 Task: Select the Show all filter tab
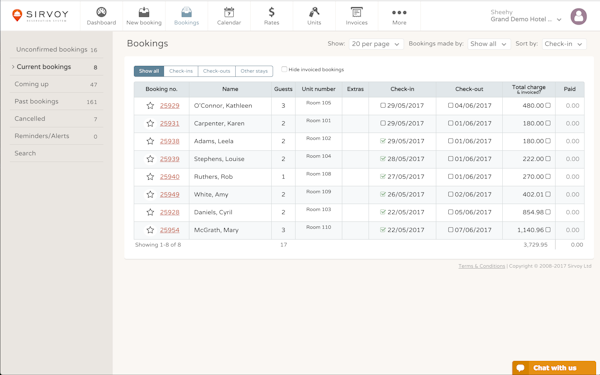tap(149, 71)
